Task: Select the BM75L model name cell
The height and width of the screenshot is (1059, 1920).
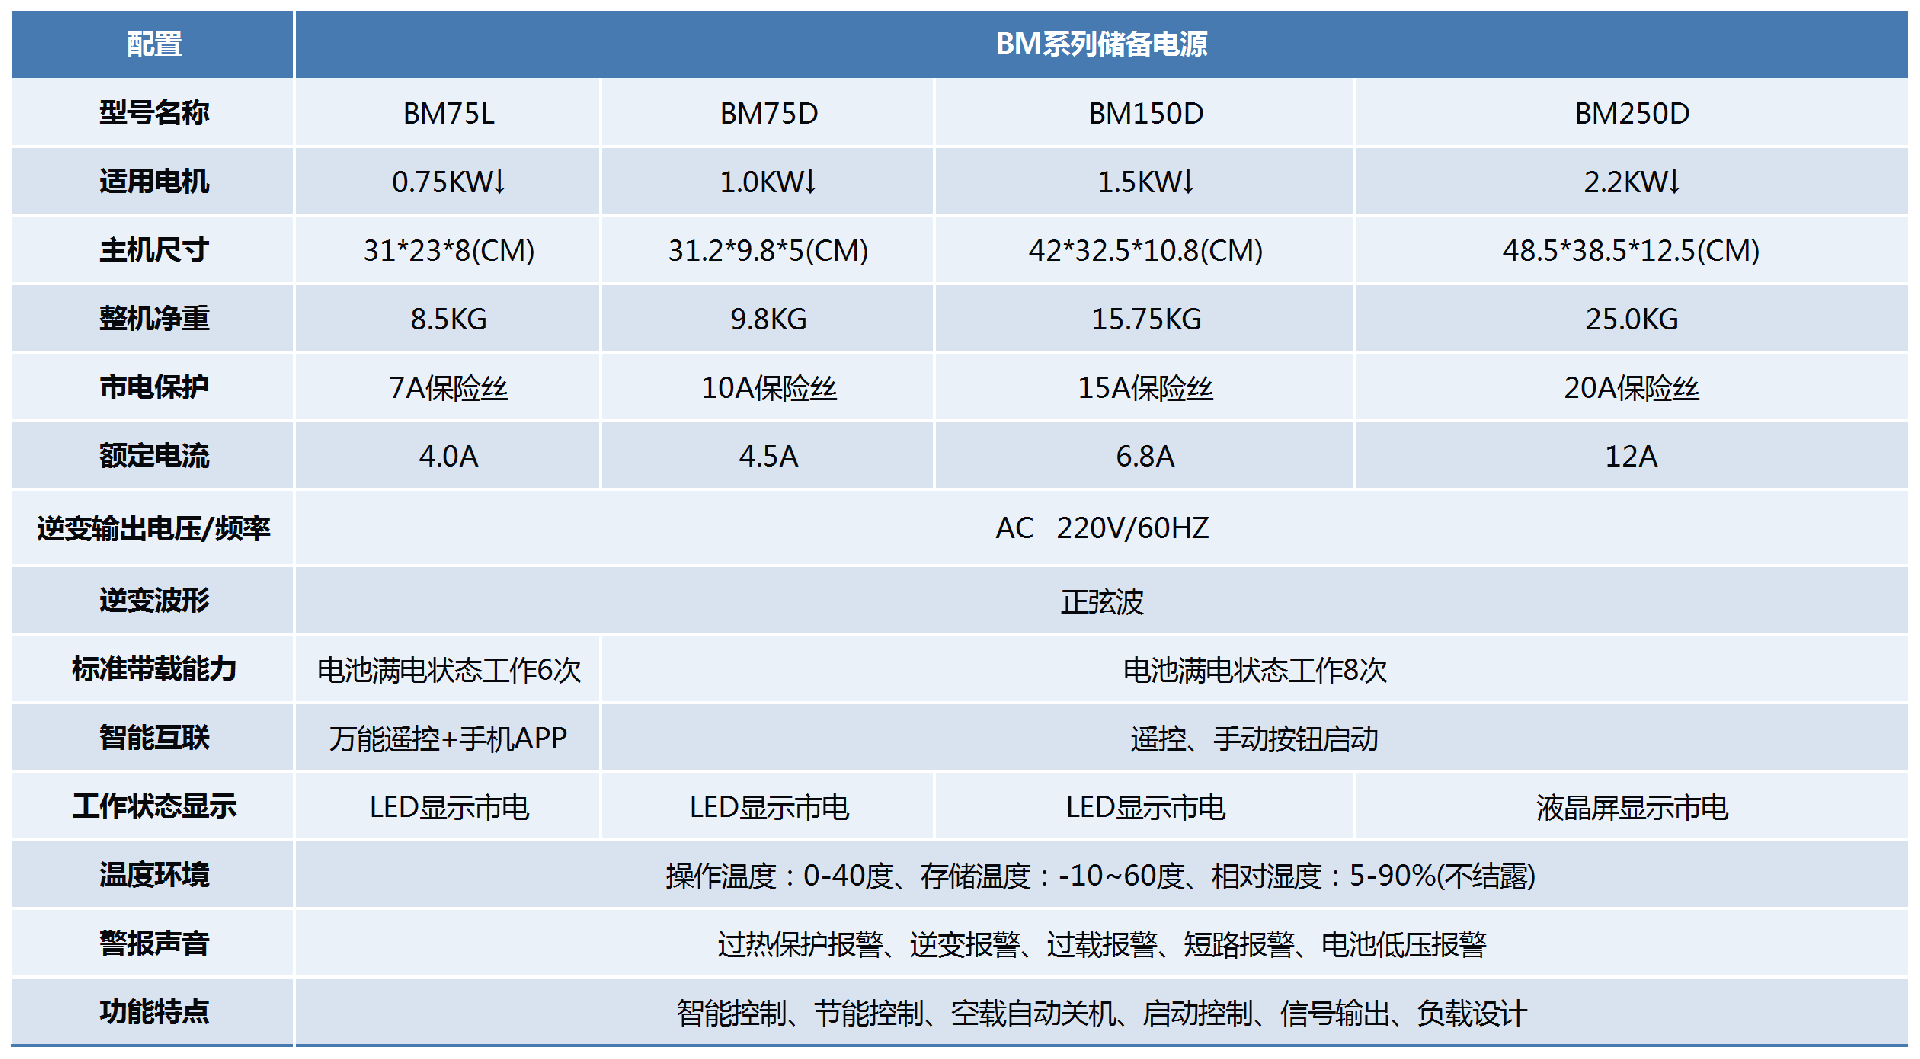Action: pos(448,113)
